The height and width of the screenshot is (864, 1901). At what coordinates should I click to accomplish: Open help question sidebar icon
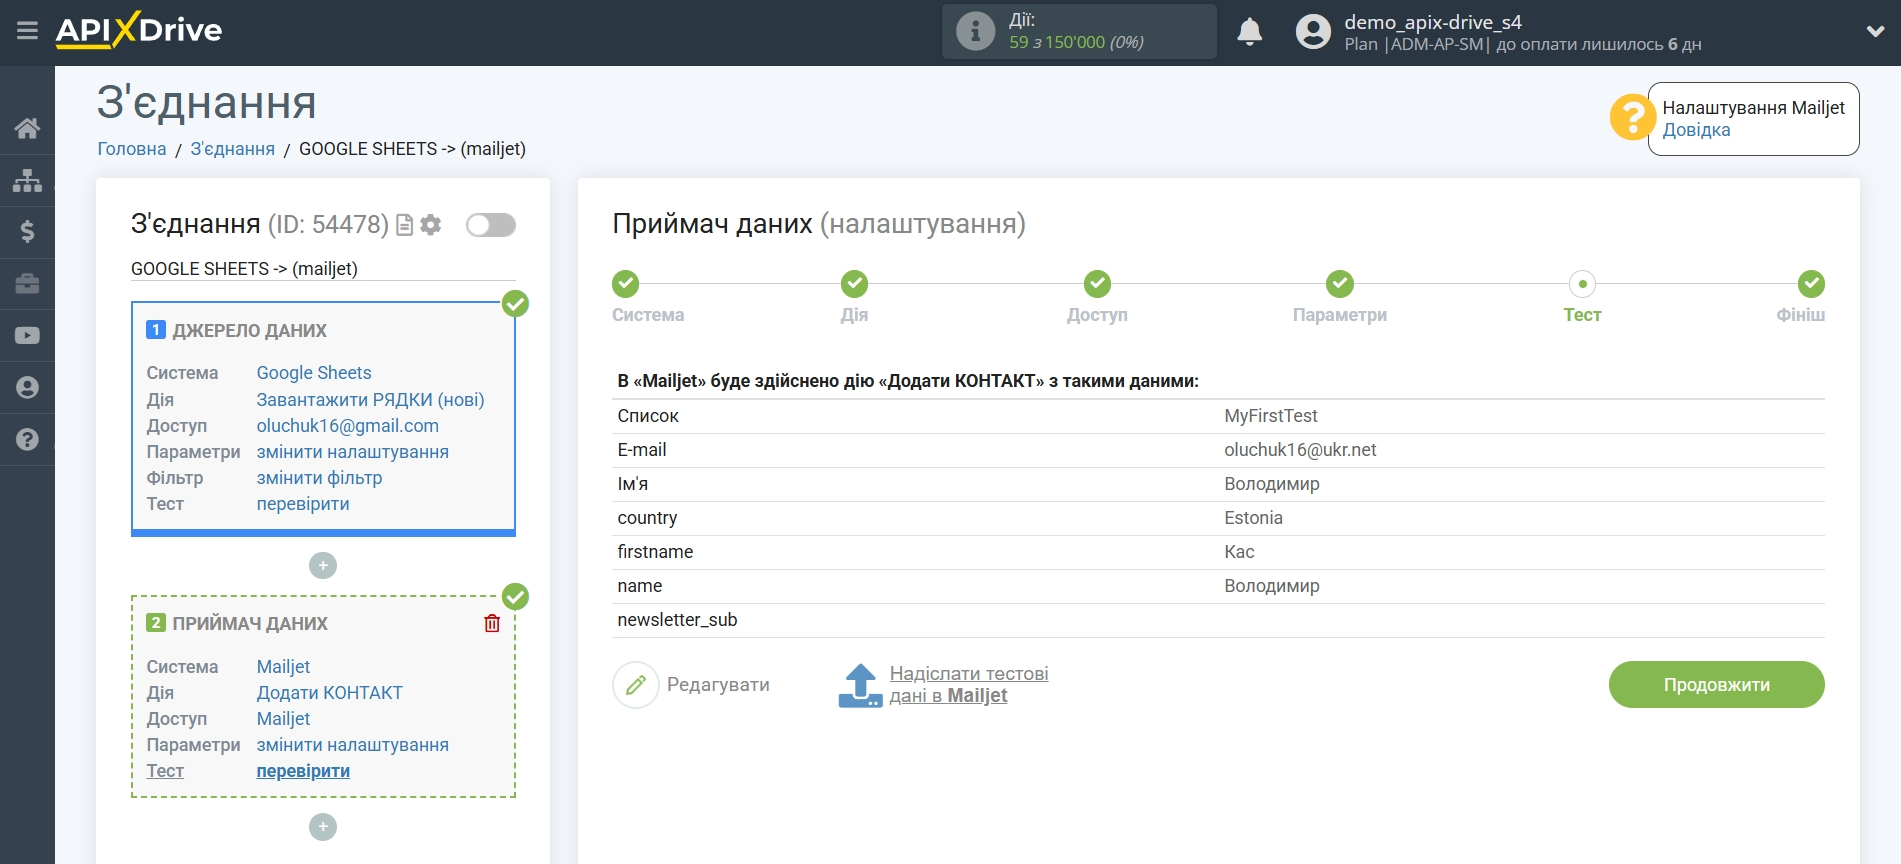[27, 439]
